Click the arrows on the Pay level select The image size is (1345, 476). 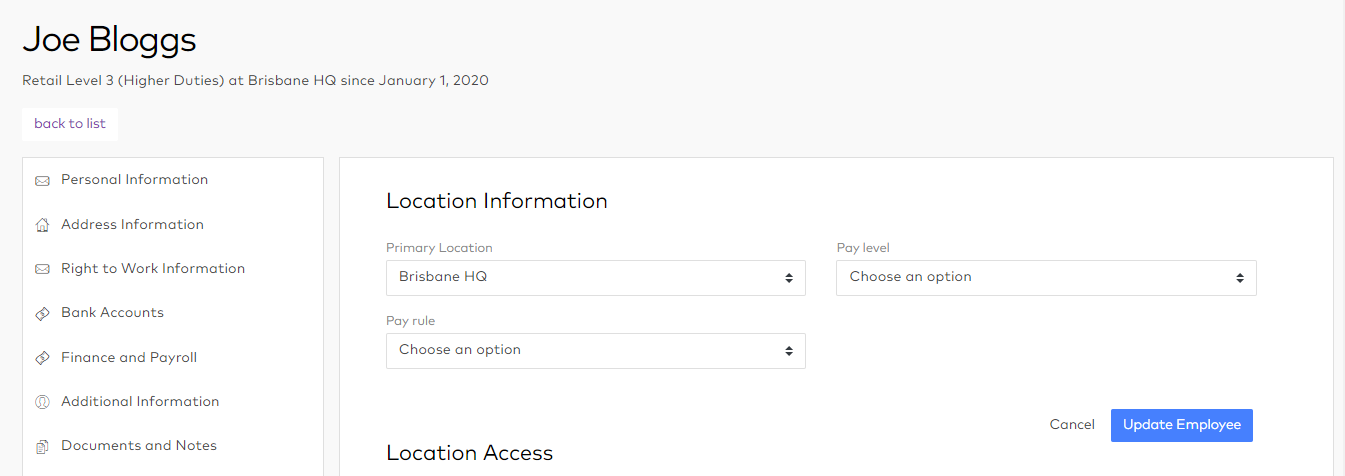(x=1239, y=278)
